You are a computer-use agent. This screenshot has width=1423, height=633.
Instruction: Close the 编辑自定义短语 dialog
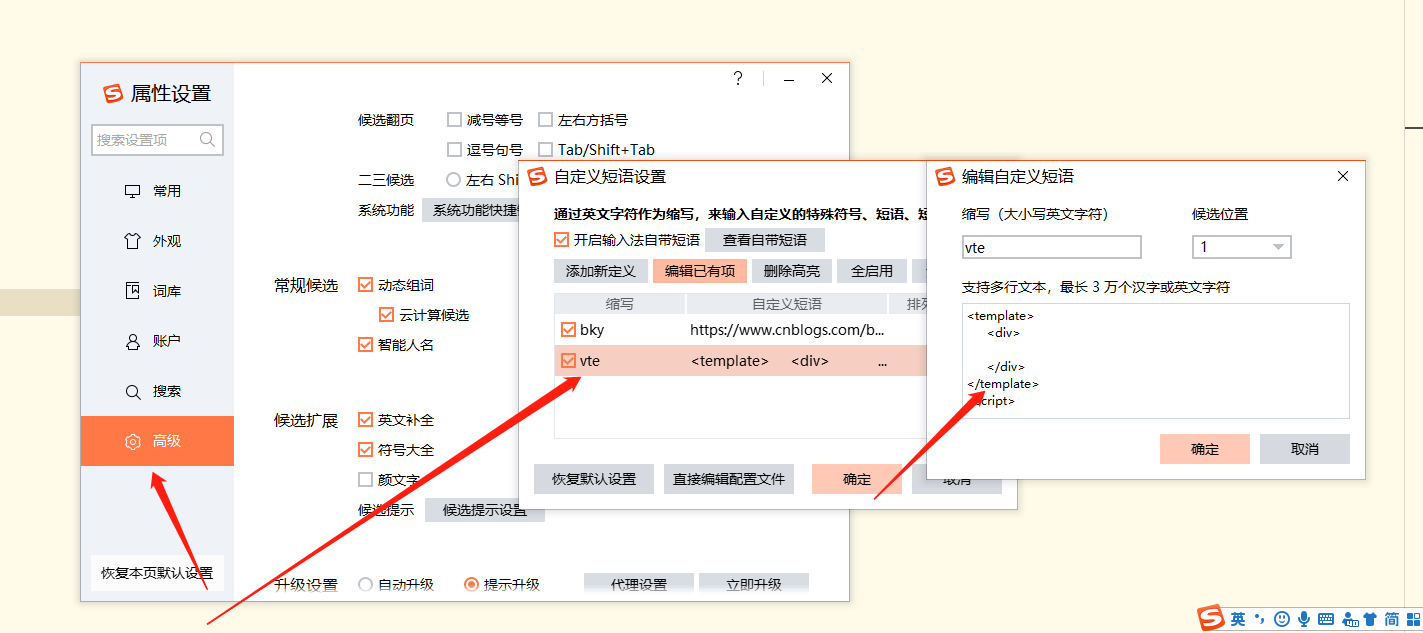pyautogui.click(x=1343, y=176)
